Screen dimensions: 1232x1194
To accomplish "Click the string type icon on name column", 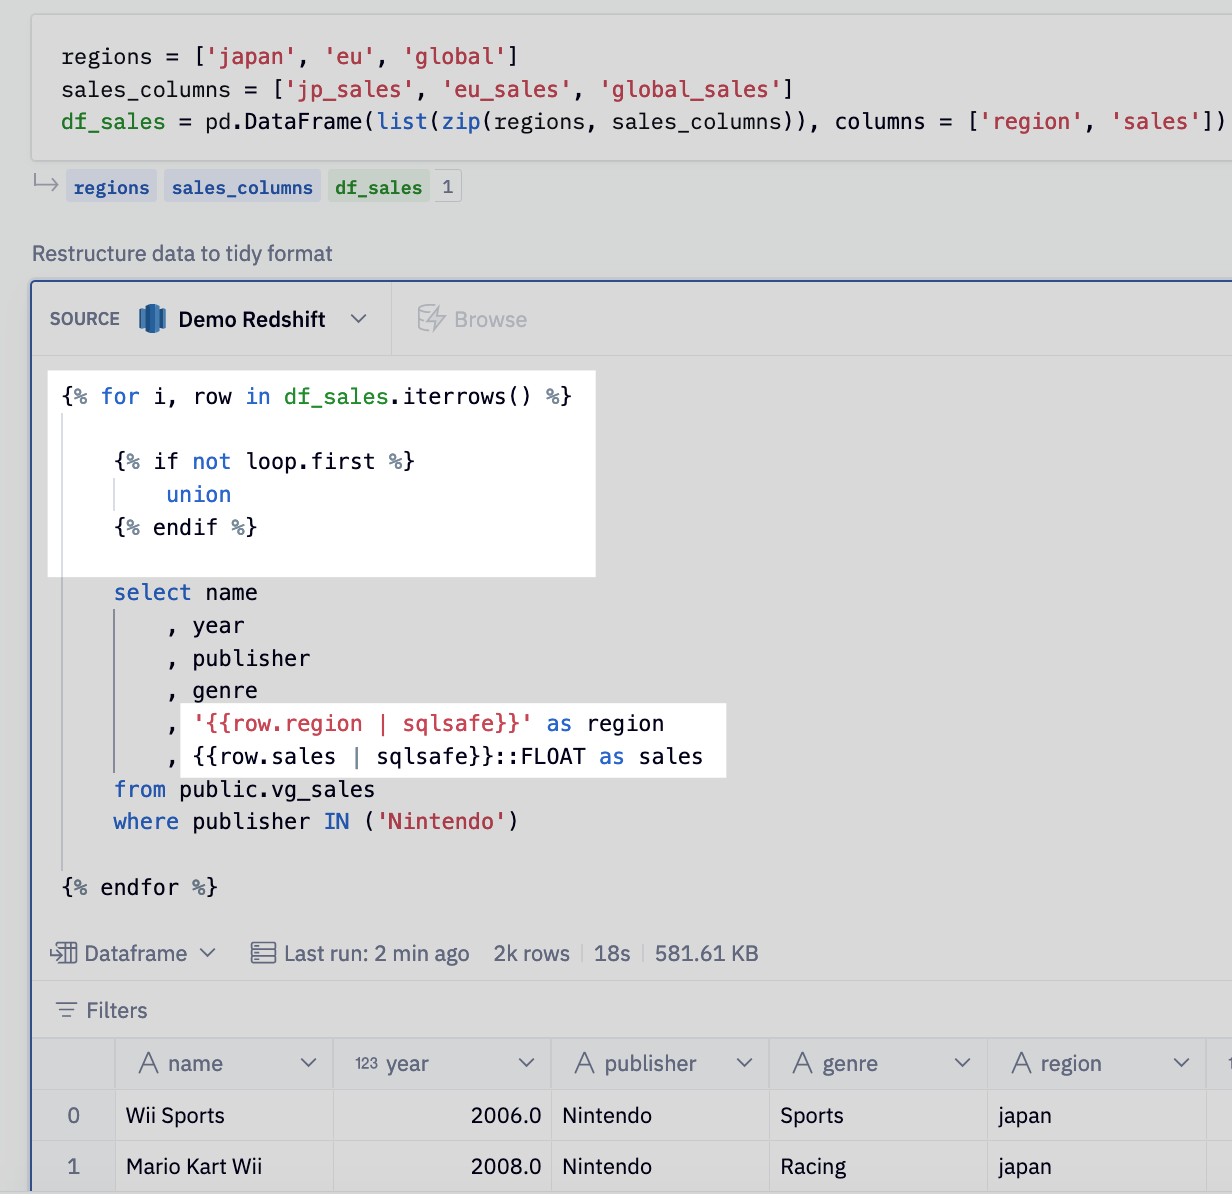I will 149,1063.
